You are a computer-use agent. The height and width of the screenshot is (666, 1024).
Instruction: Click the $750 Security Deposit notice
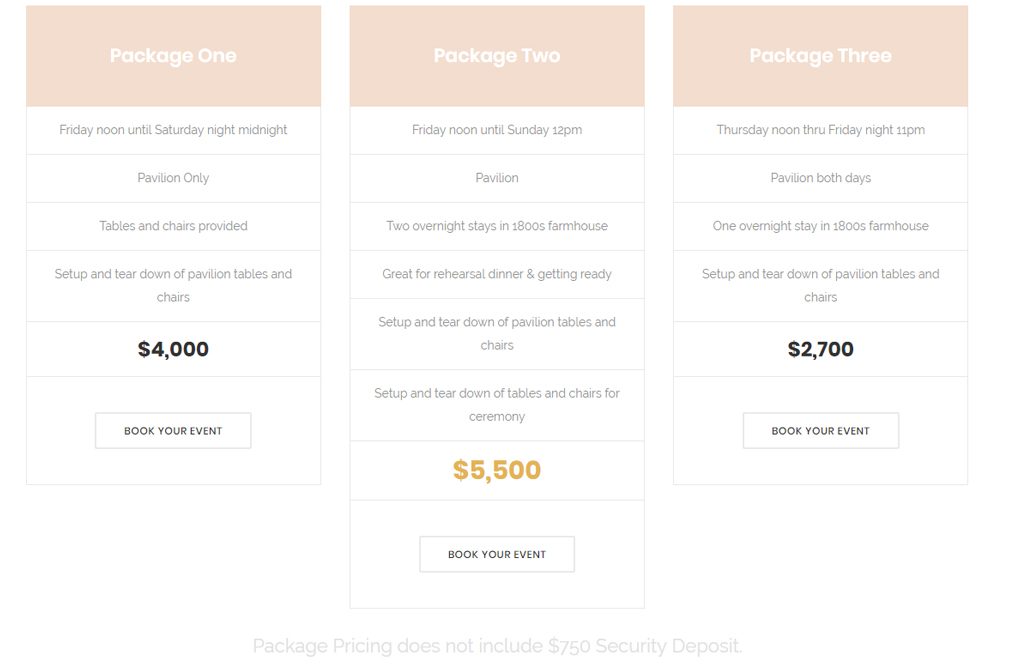497,646
